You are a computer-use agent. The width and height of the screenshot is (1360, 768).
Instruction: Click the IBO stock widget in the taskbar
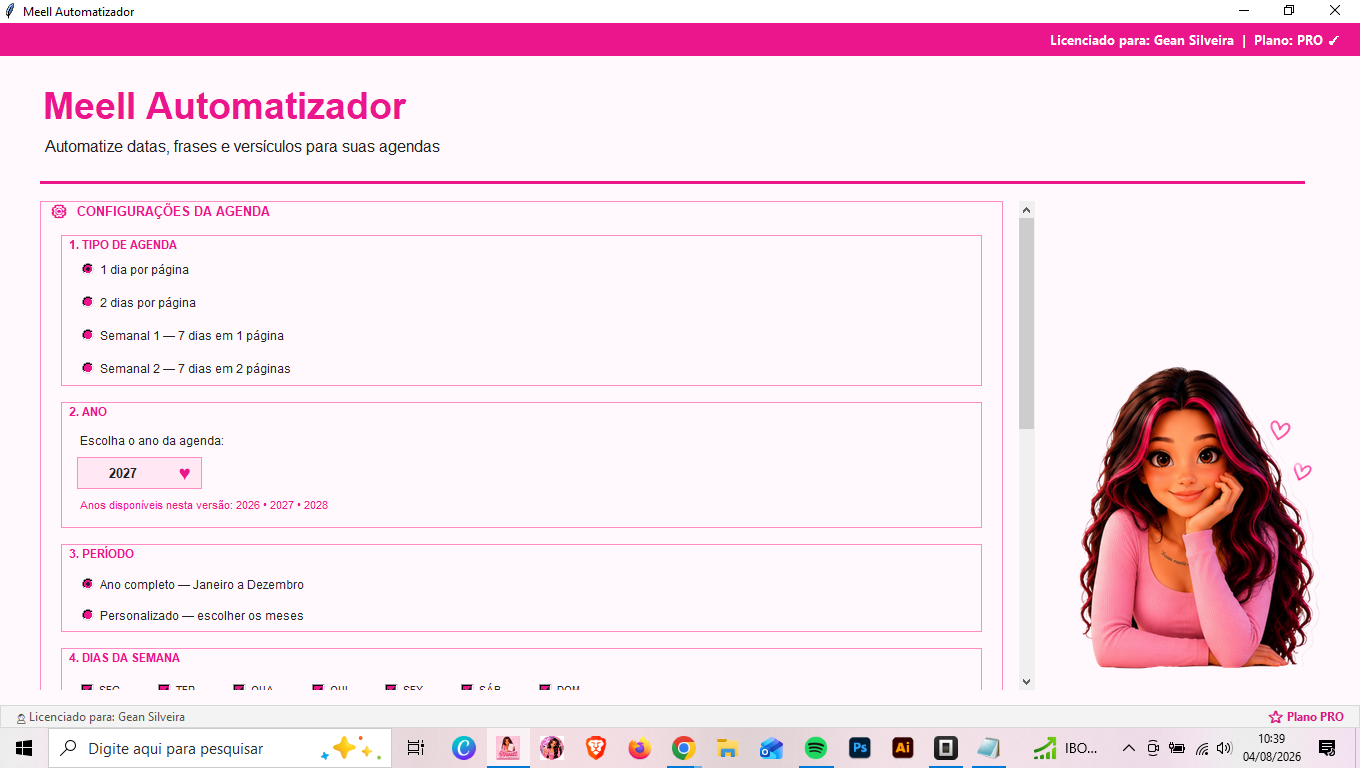point(1067,748)
